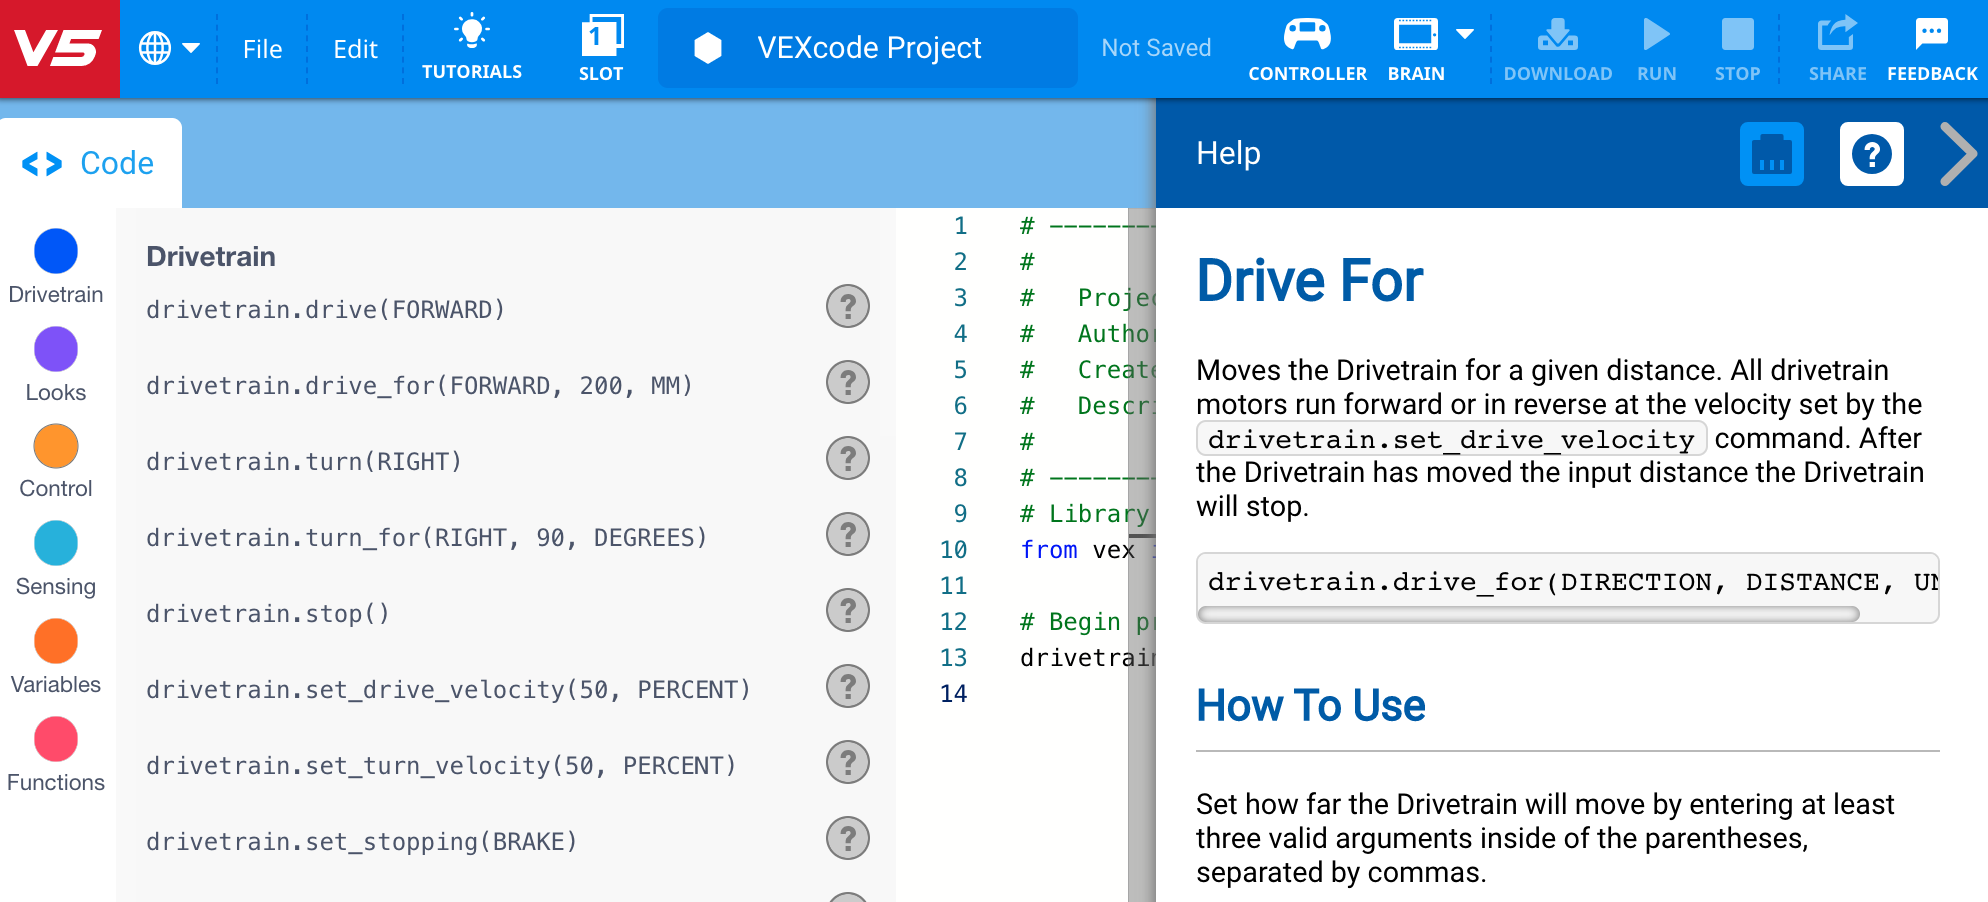Click the Run button
This screenshot has width=1988, height=902.
(x=1656, y=43)
